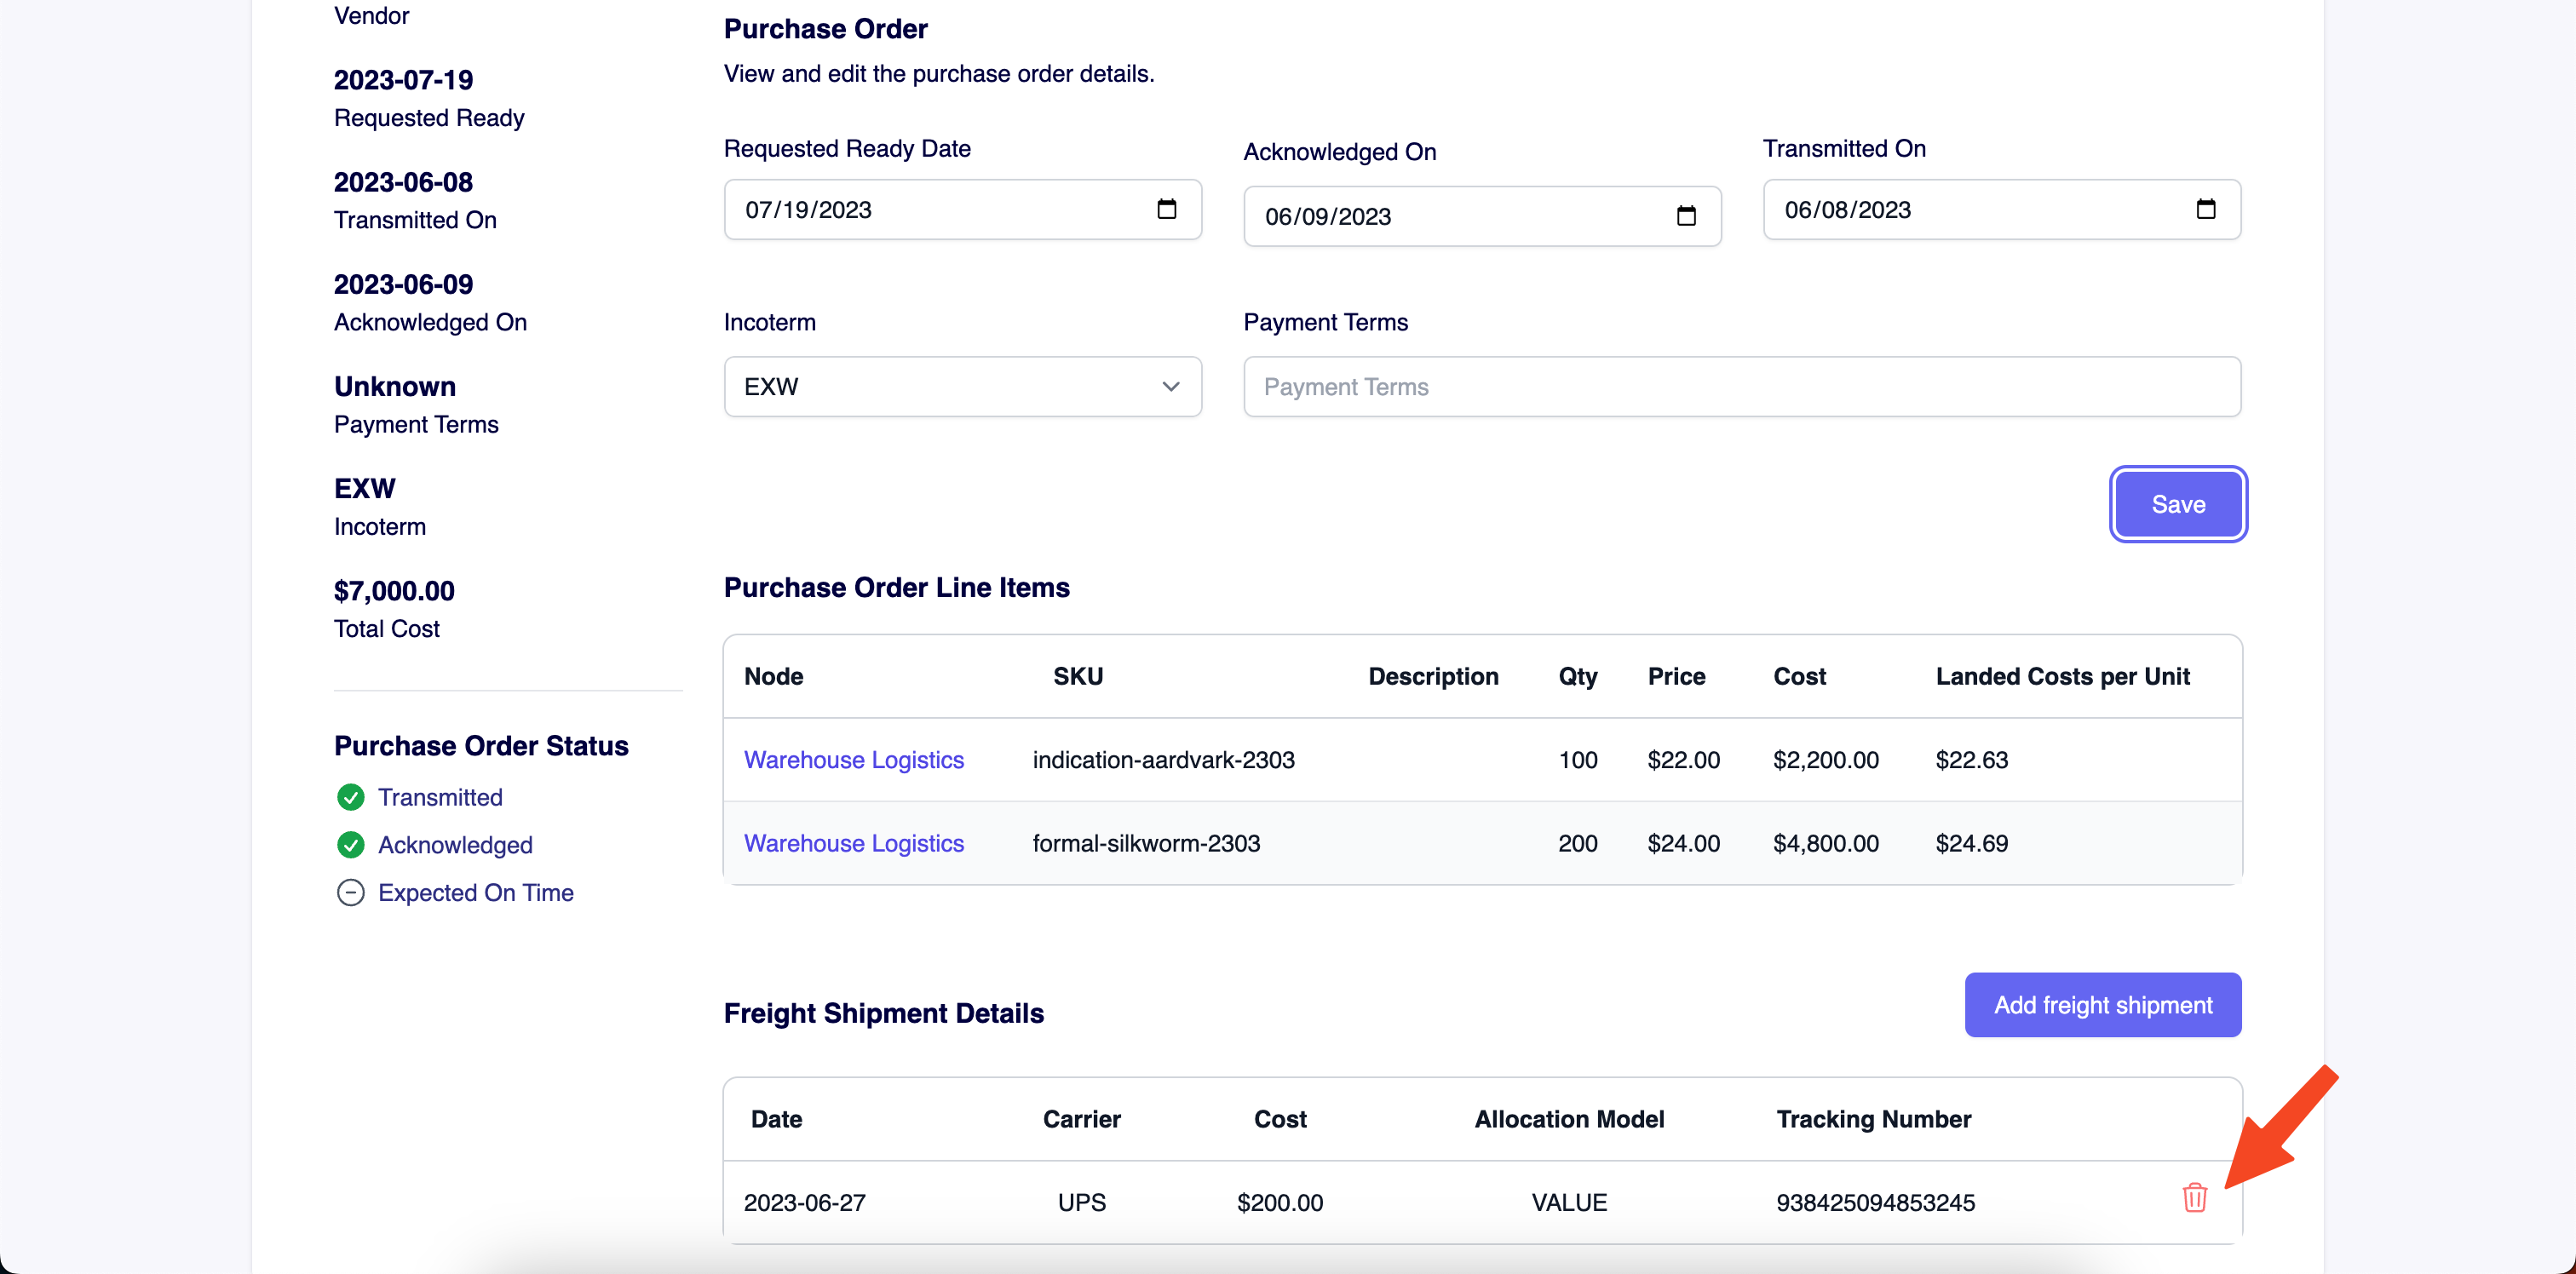This screenshot has width=2576, height=1274.
Task: Open the Acknowledged On calendar picker
Action: tap(1687, 216)
